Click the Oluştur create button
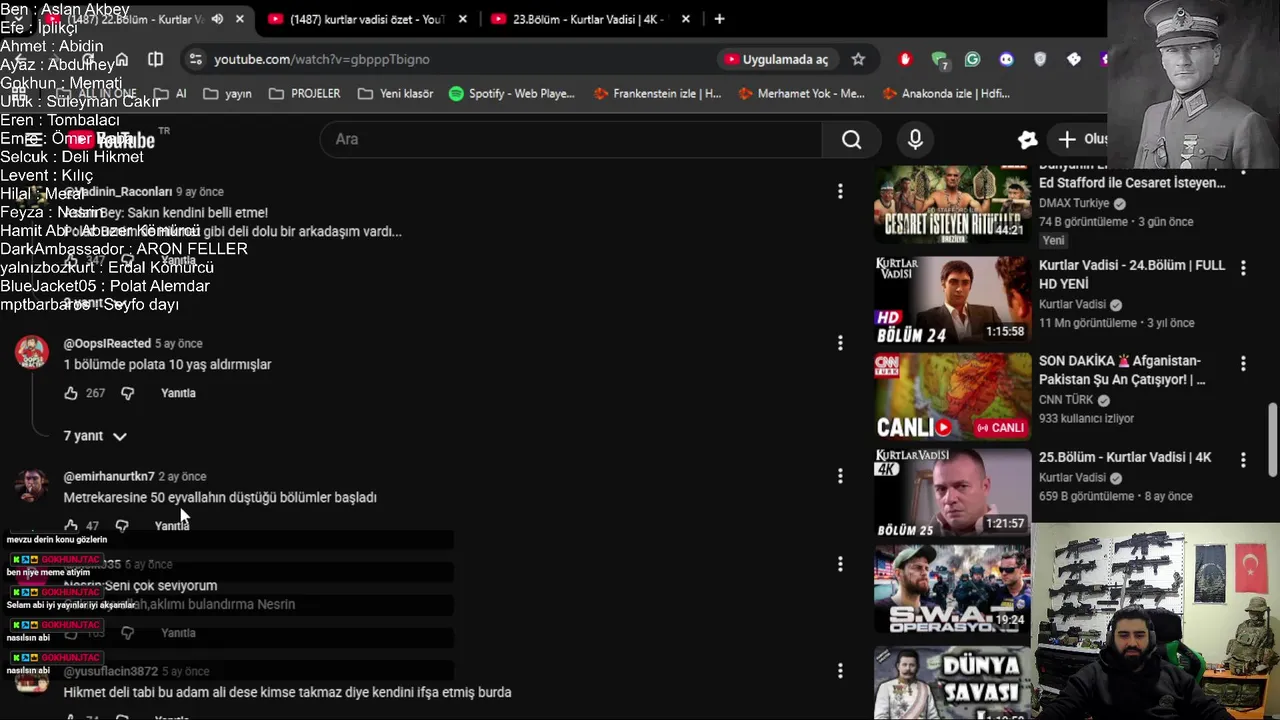This screenshot has height=720, width=1280. point(1081,139)
